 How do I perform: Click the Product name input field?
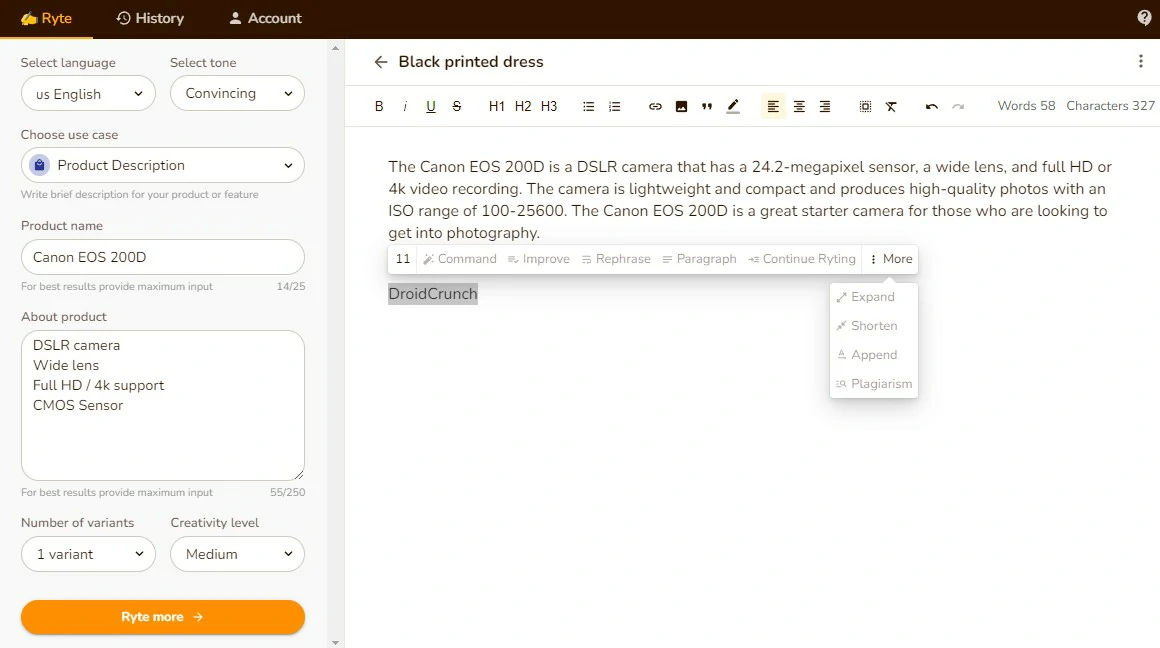pyautogui.click(x=163, y=257)
